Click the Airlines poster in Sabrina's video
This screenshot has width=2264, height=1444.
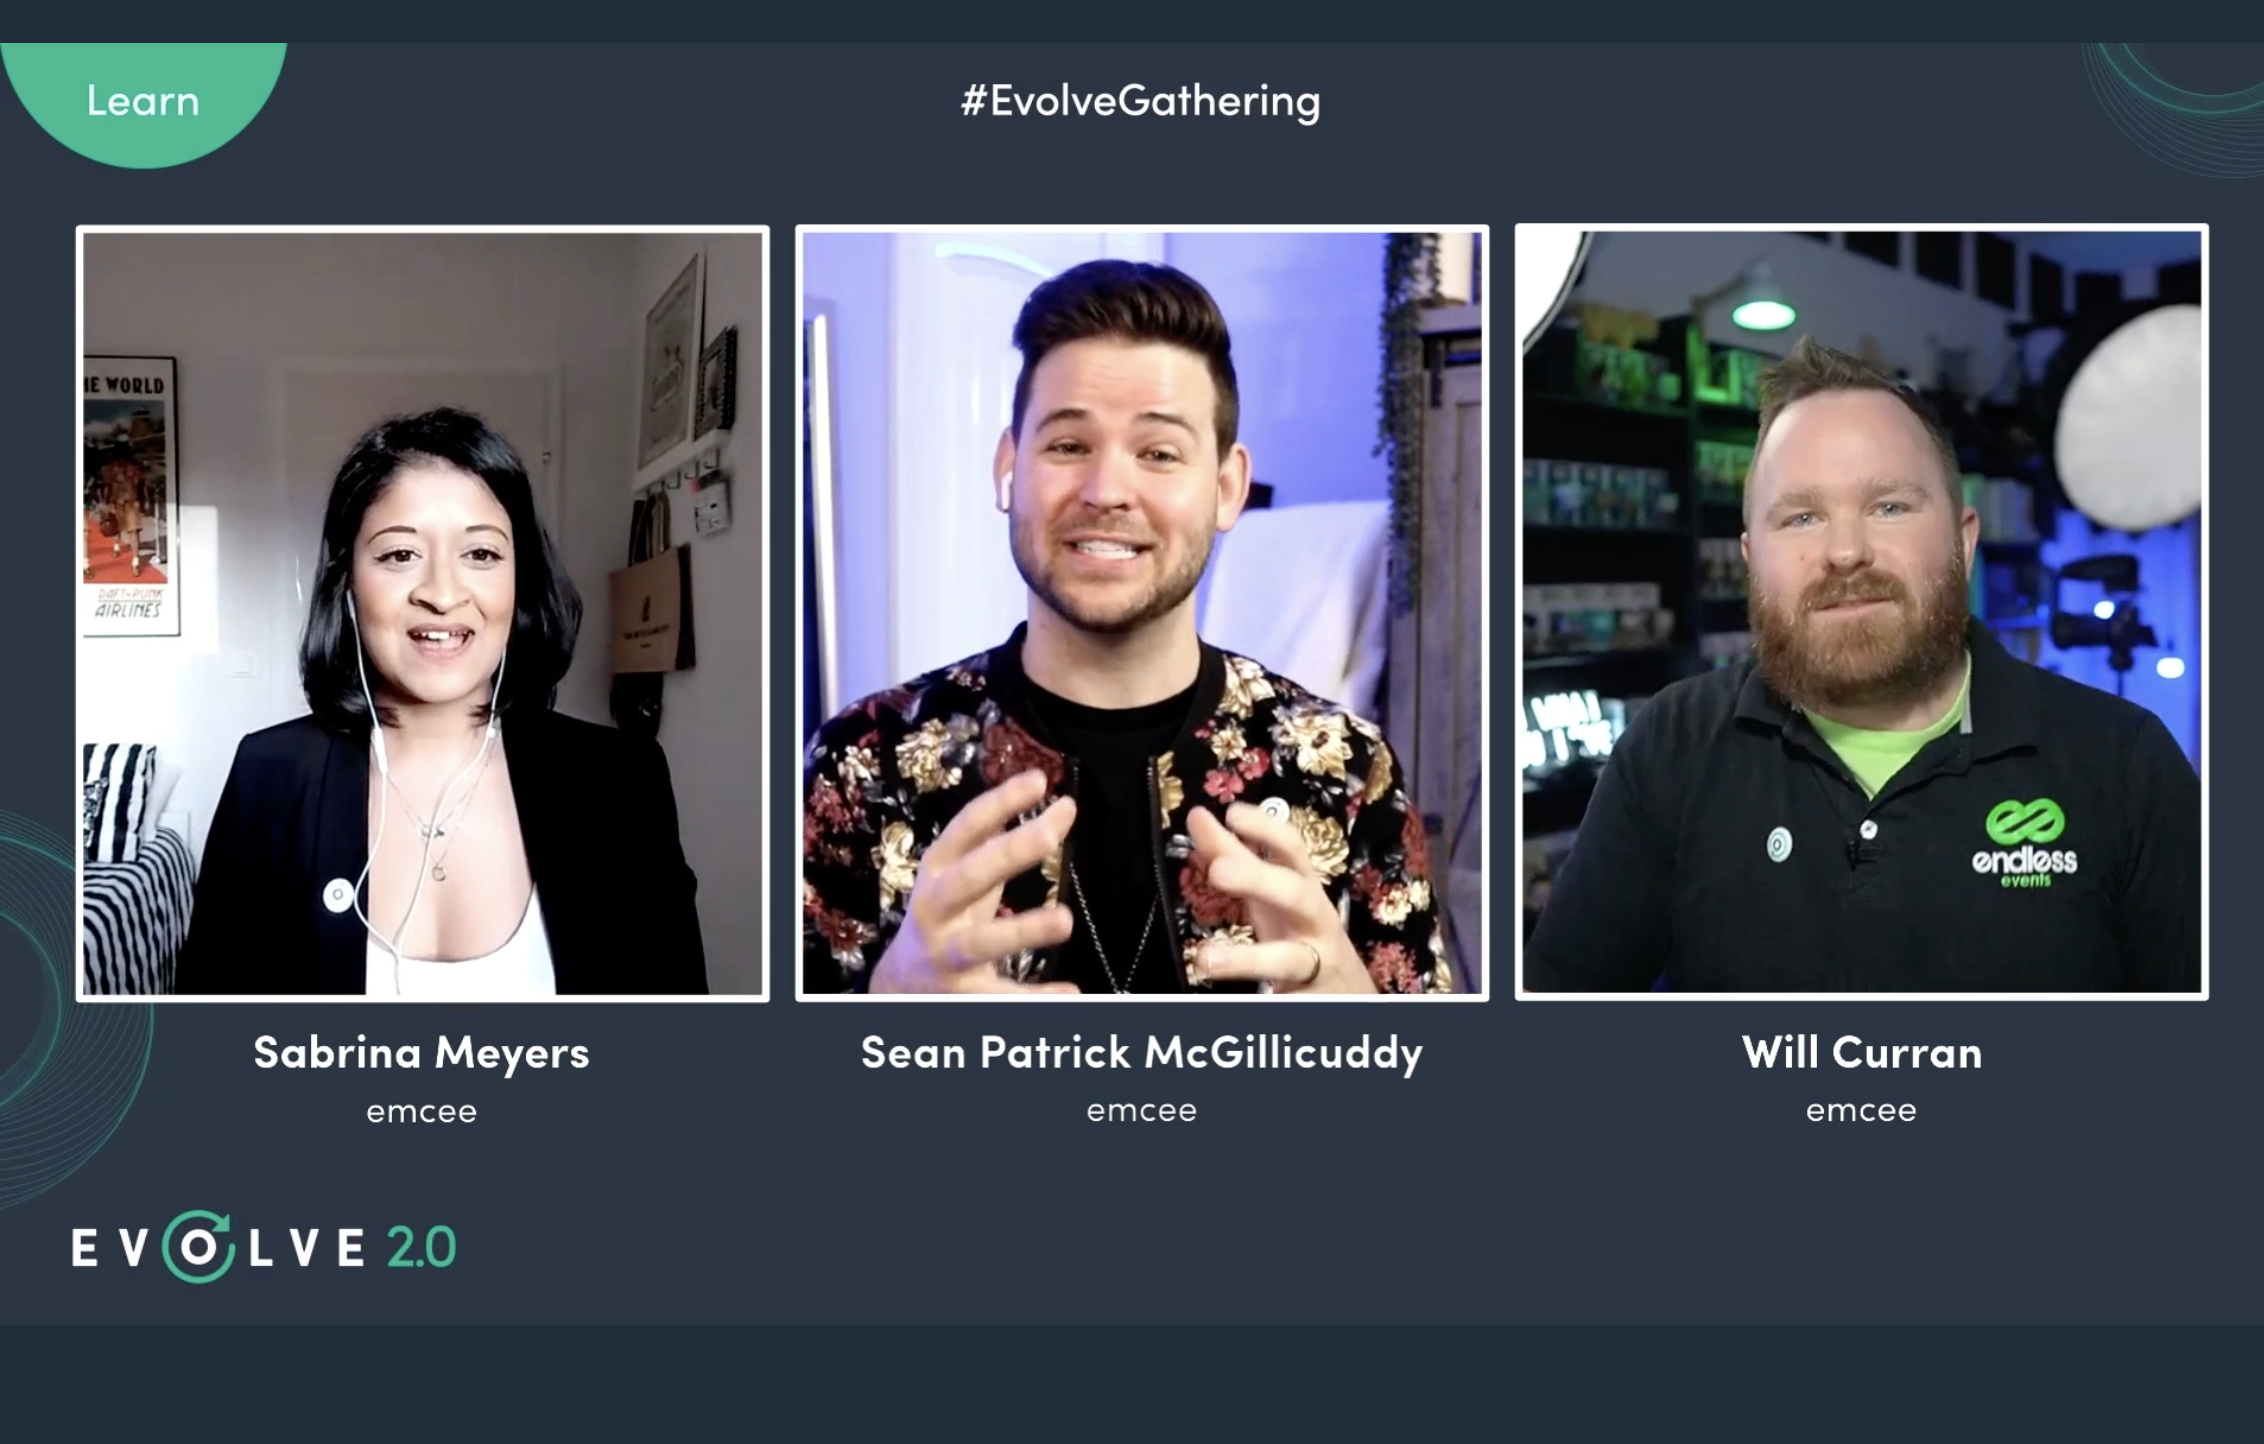click(131, 496)
